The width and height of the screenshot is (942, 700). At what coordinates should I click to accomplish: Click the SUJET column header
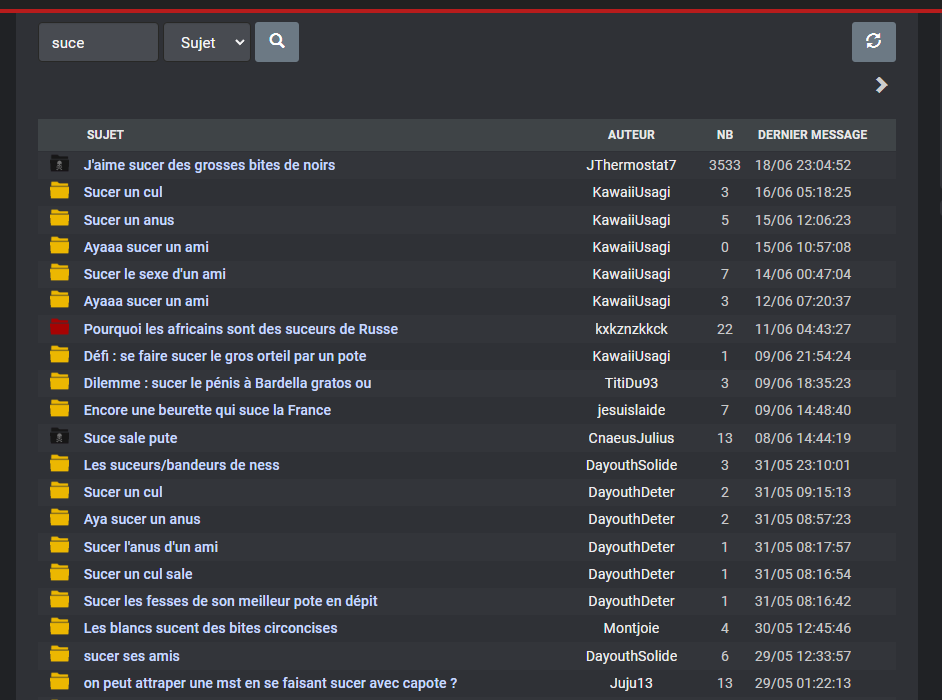105,135
